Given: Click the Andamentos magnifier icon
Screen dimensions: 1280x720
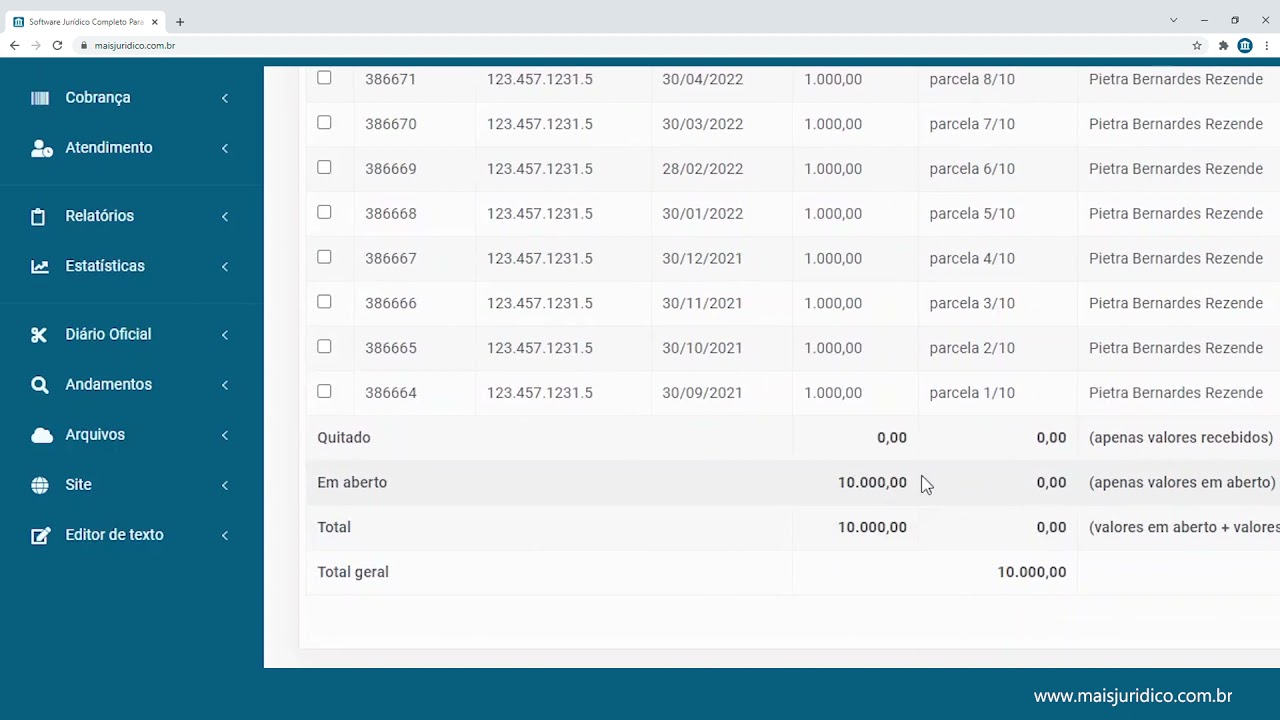Looking at the screenshot, I should coord(40,385).
